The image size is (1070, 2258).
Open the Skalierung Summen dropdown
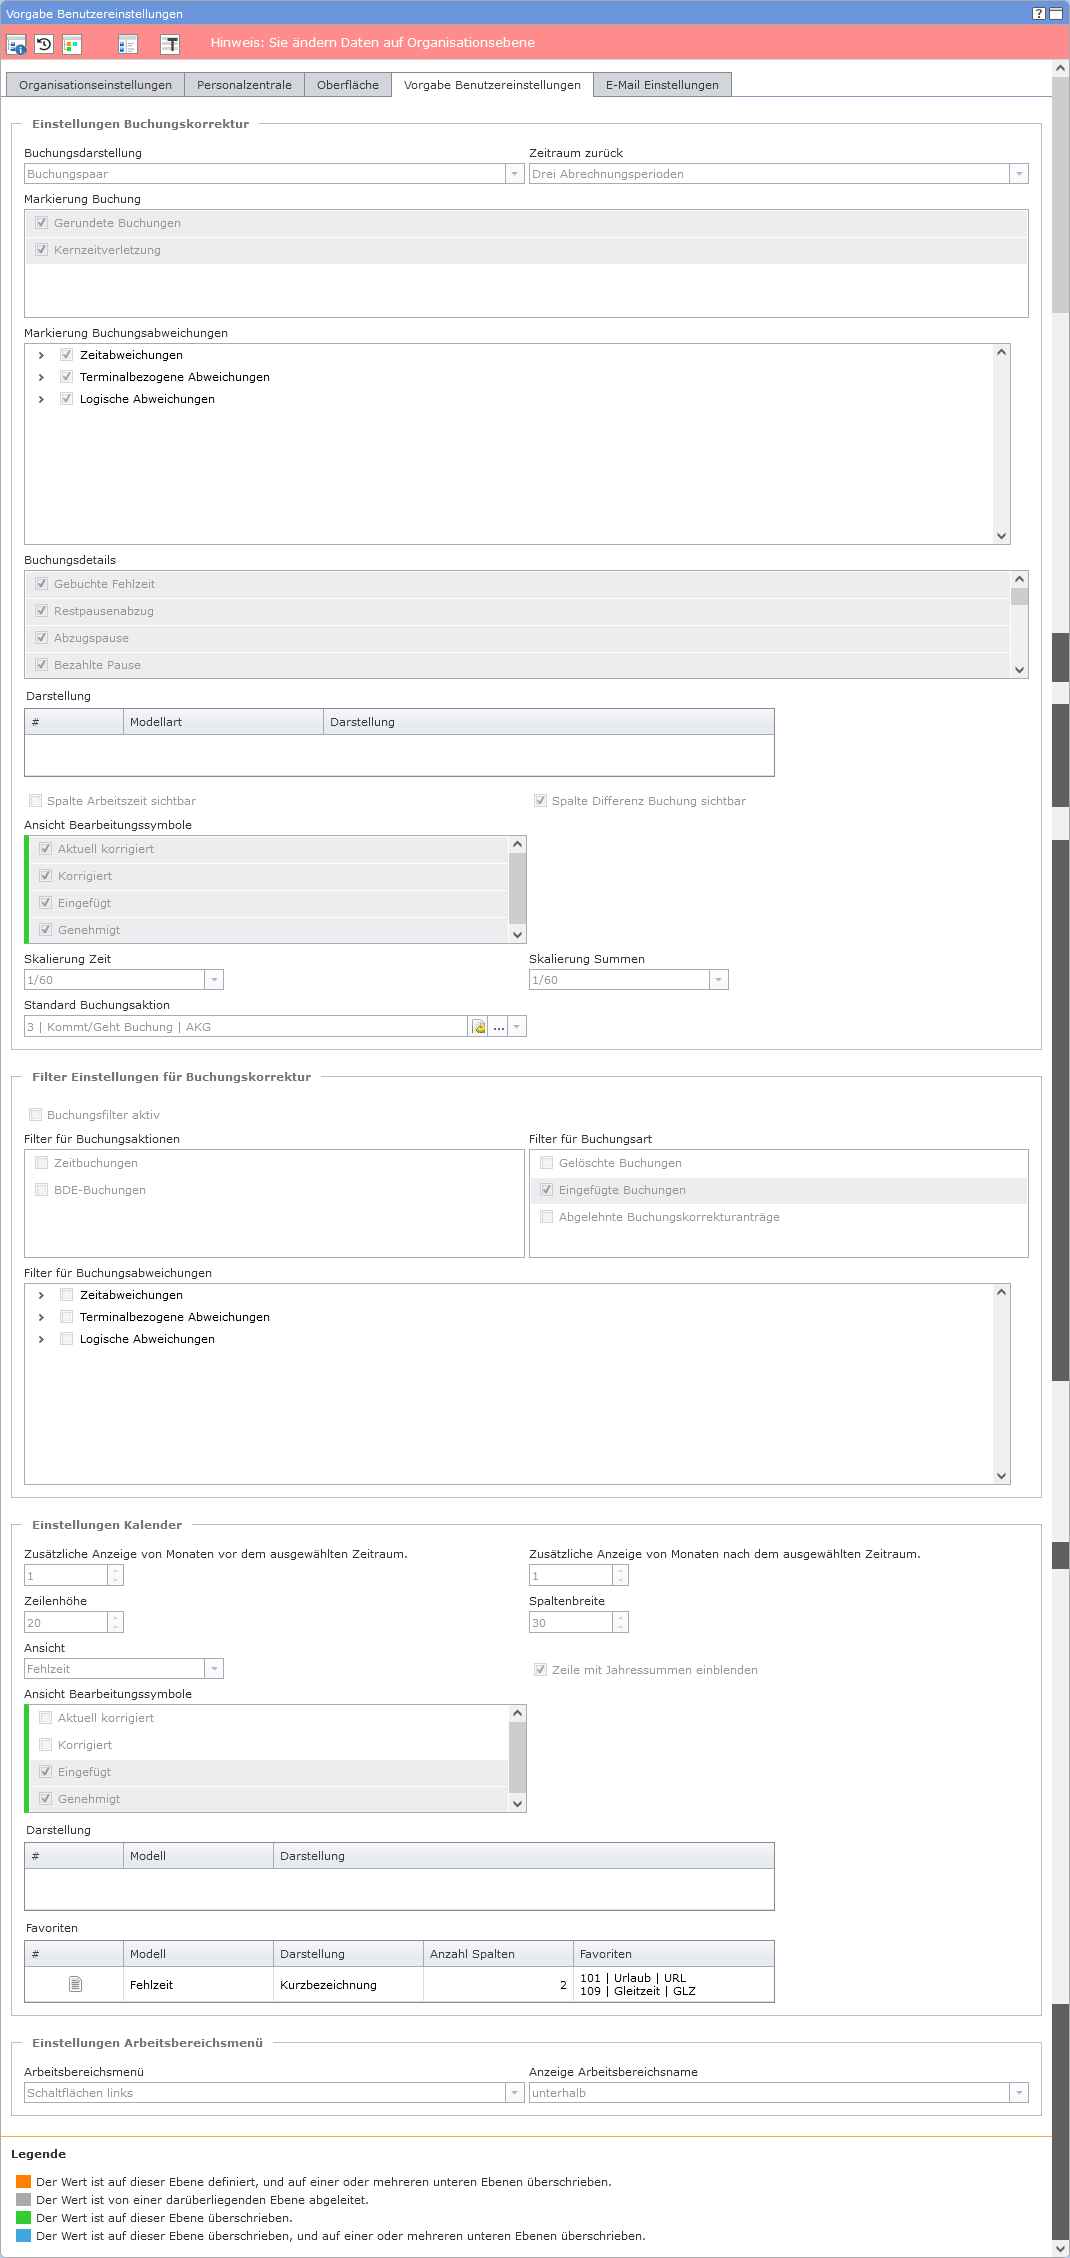(718, 980)
